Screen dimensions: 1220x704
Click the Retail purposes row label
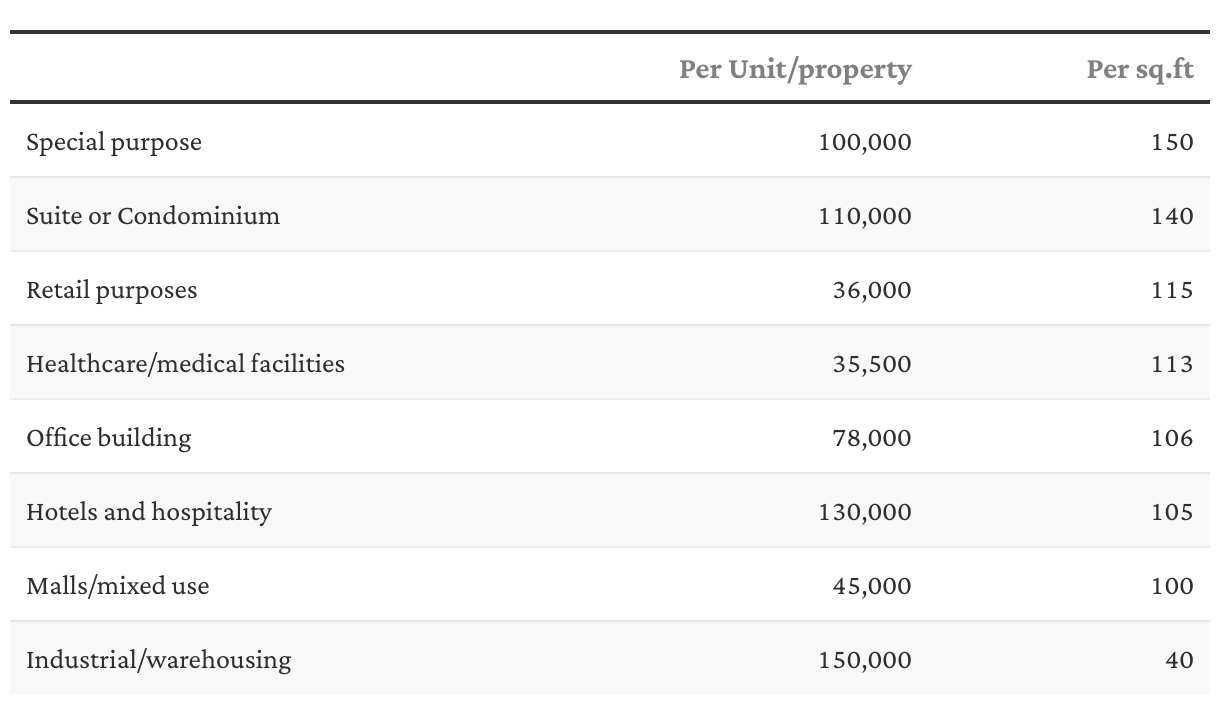112,290
